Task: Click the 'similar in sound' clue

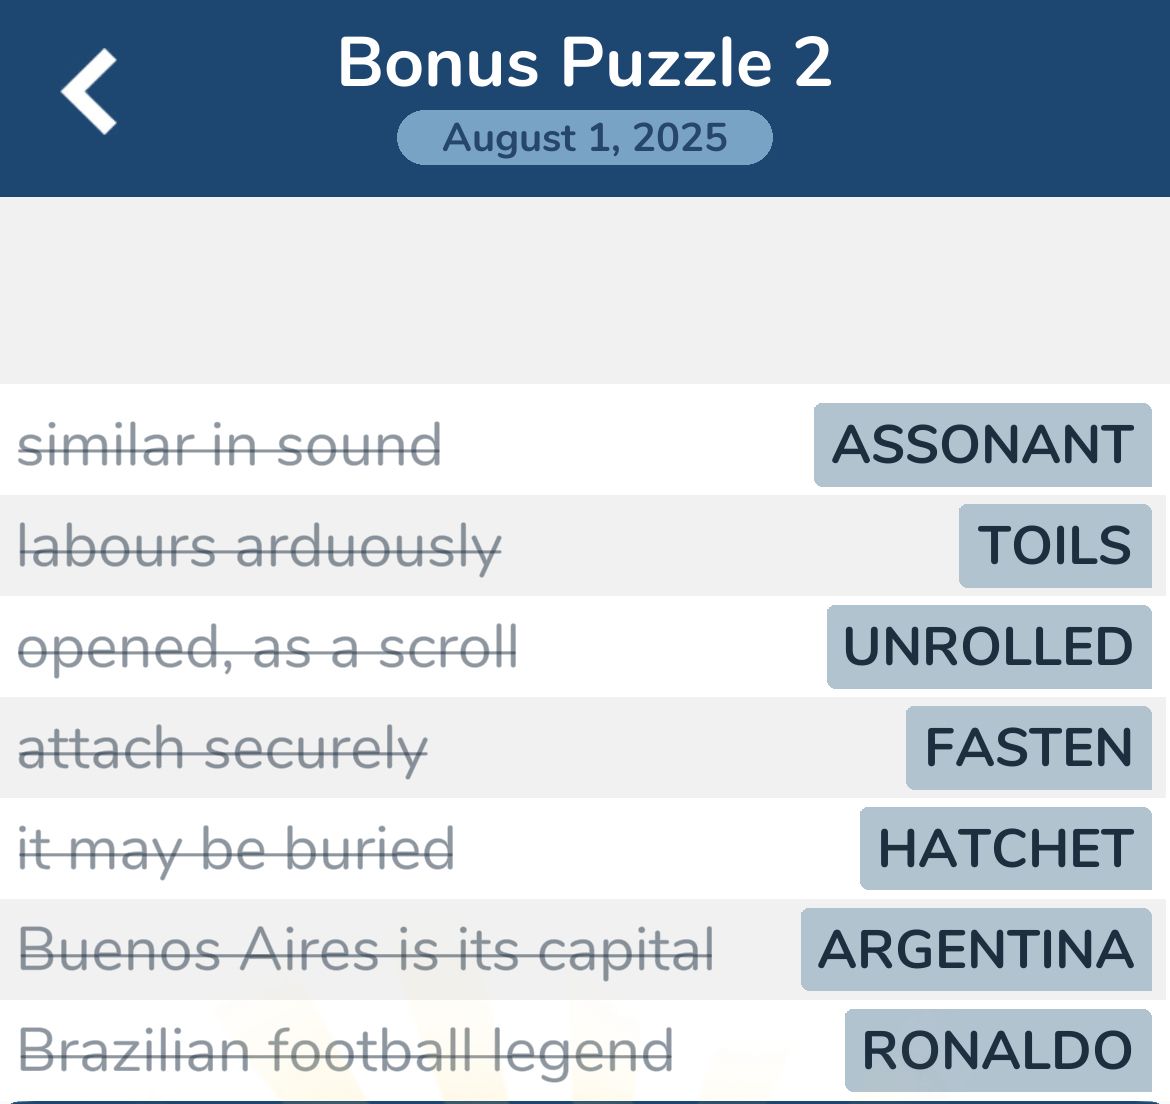Action: tap(230, 446)
